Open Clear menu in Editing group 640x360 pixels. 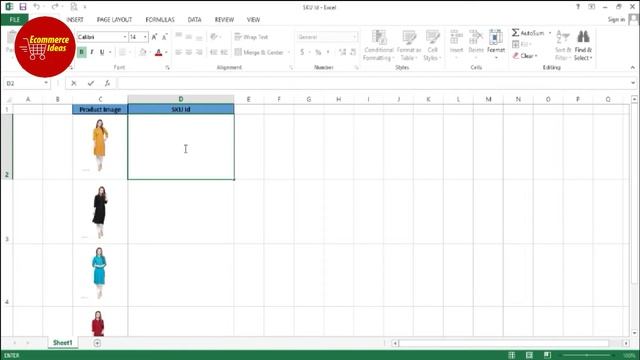pos(525,56)
